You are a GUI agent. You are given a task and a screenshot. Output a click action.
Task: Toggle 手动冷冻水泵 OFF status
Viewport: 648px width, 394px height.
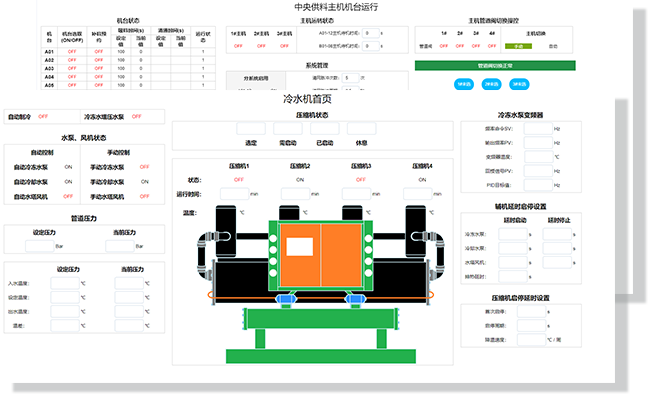pos(144,167)
